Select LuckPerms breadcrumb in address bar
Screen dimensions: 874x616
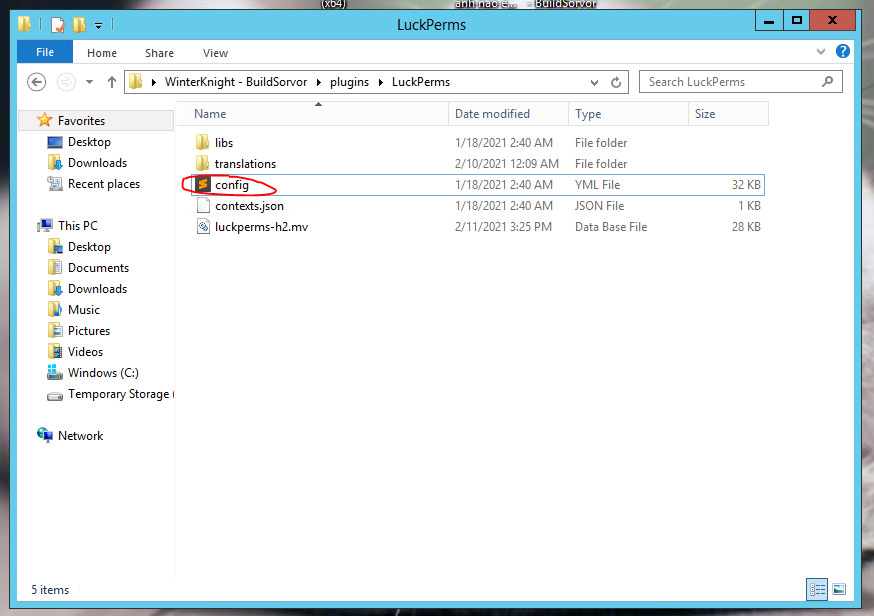point(421,82)
